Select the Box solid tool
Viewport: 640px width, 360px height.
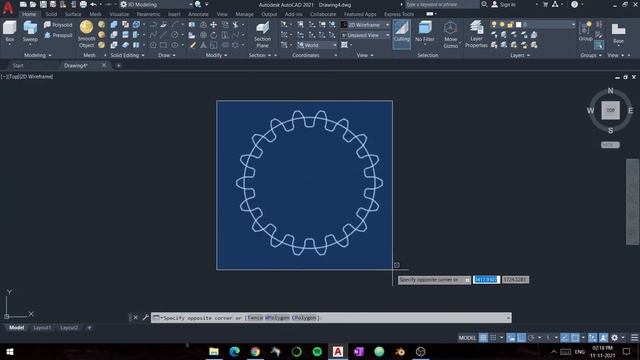[x=9, y=32]
